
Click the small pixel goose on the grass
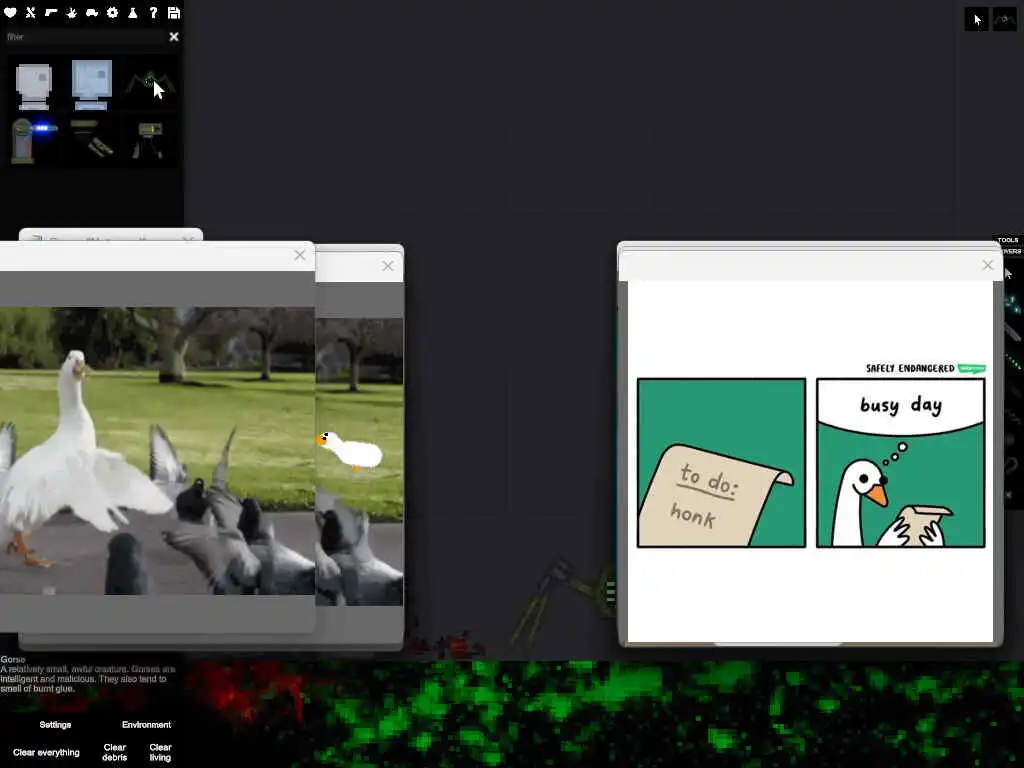(x=350, y=450)
